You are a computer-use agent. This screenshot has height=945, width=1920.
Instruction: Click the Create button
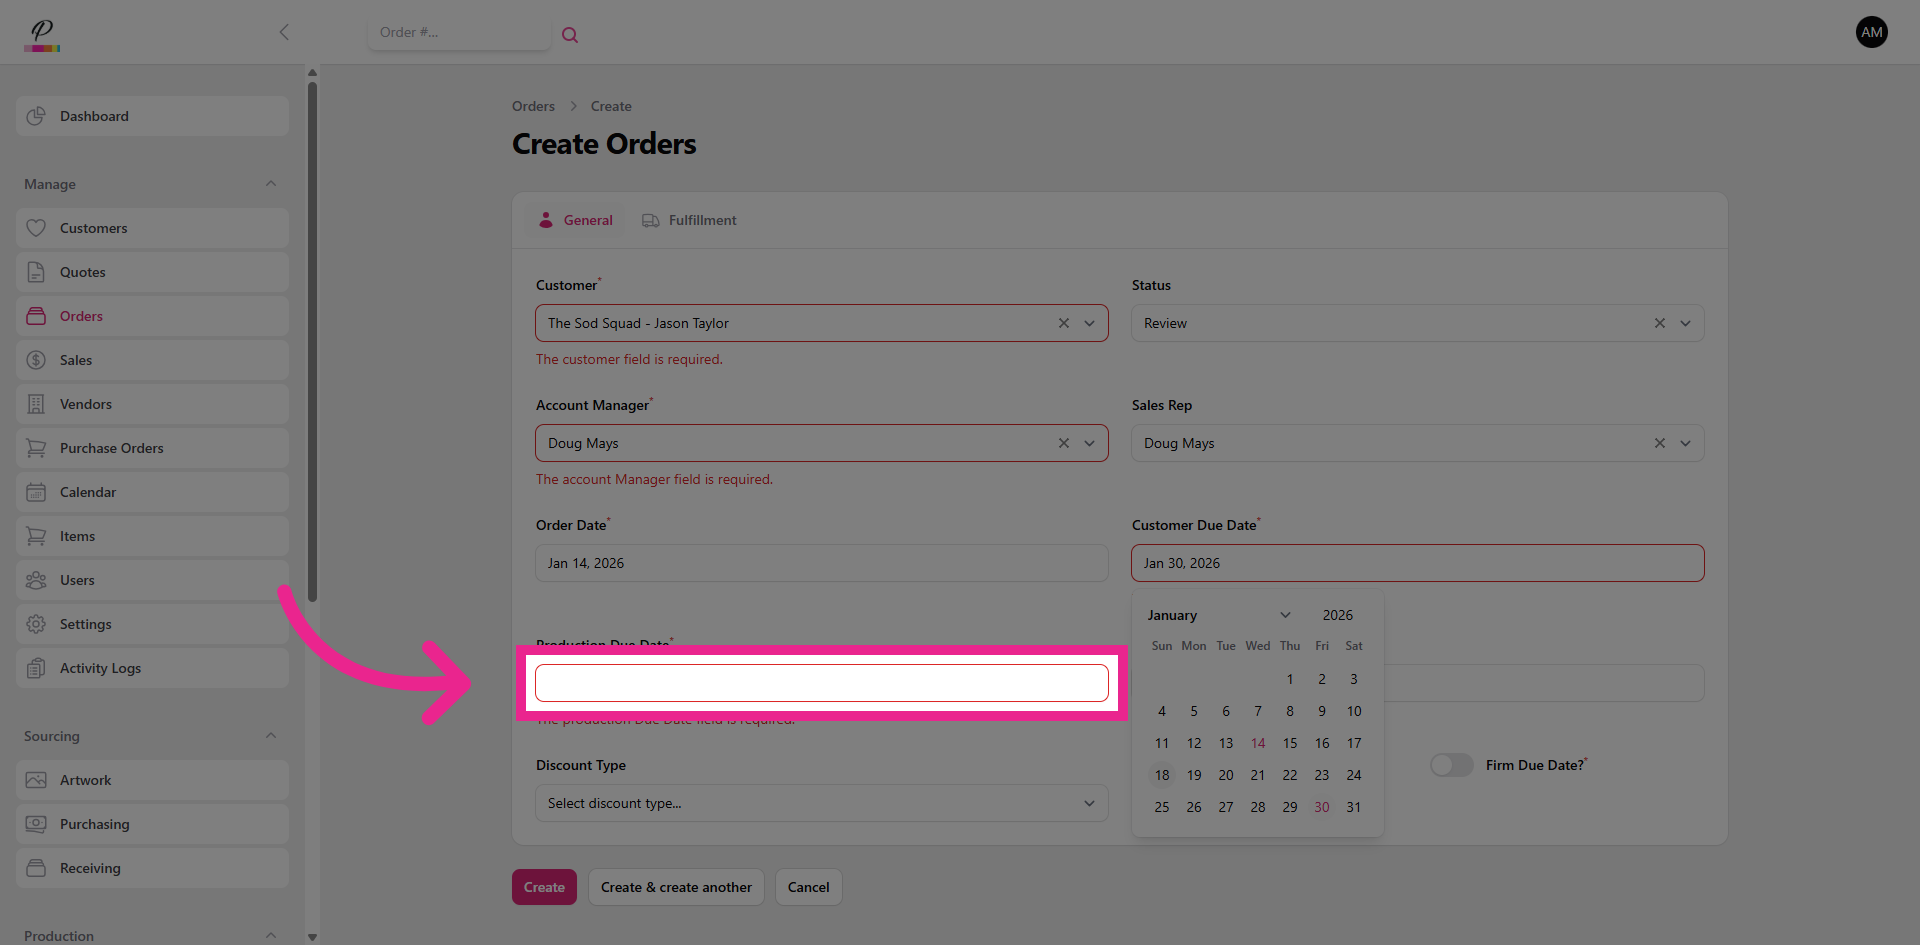point(544,887)
